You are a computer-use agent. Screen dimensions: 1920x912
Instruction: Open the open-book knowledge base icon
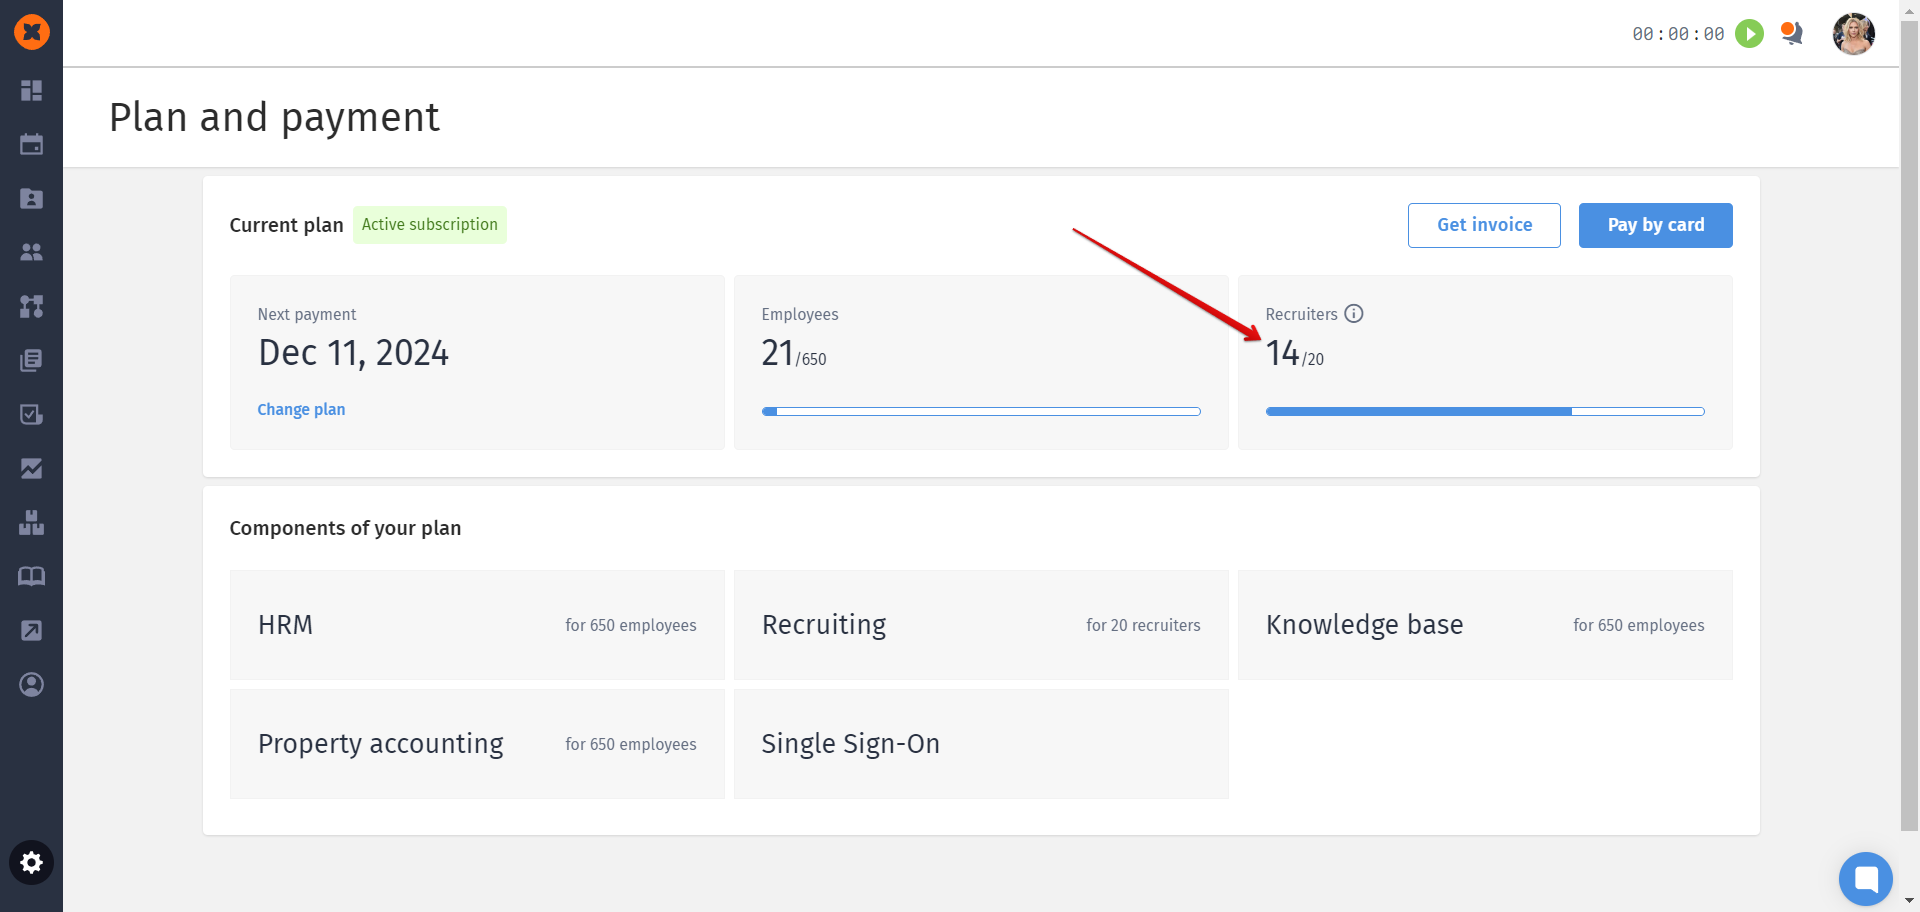click(x=32, y=576)
